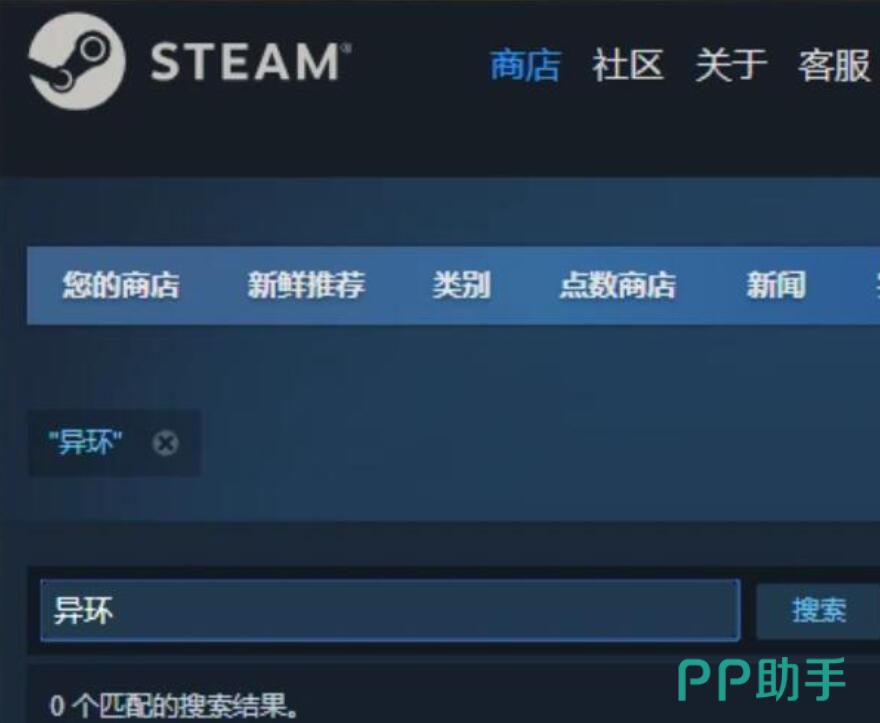Expand the 类别 categories menu

point(462,285)
